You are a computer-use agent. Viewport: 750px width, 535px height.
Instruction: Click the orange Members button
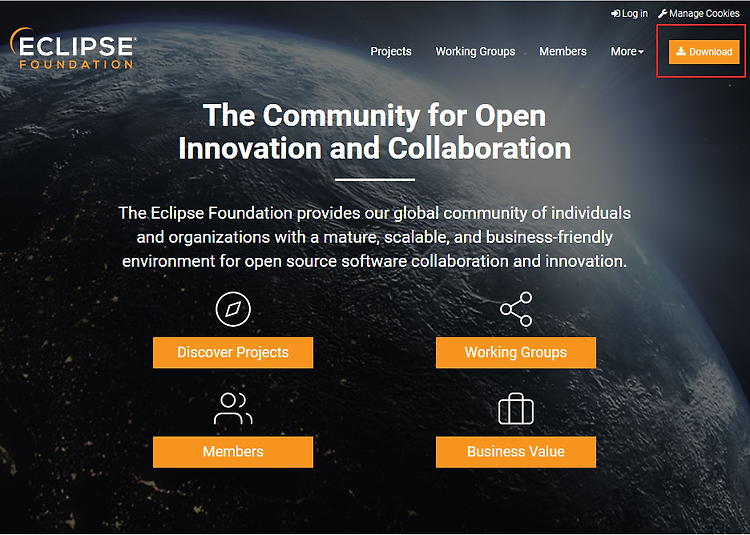tap(233, 452)
